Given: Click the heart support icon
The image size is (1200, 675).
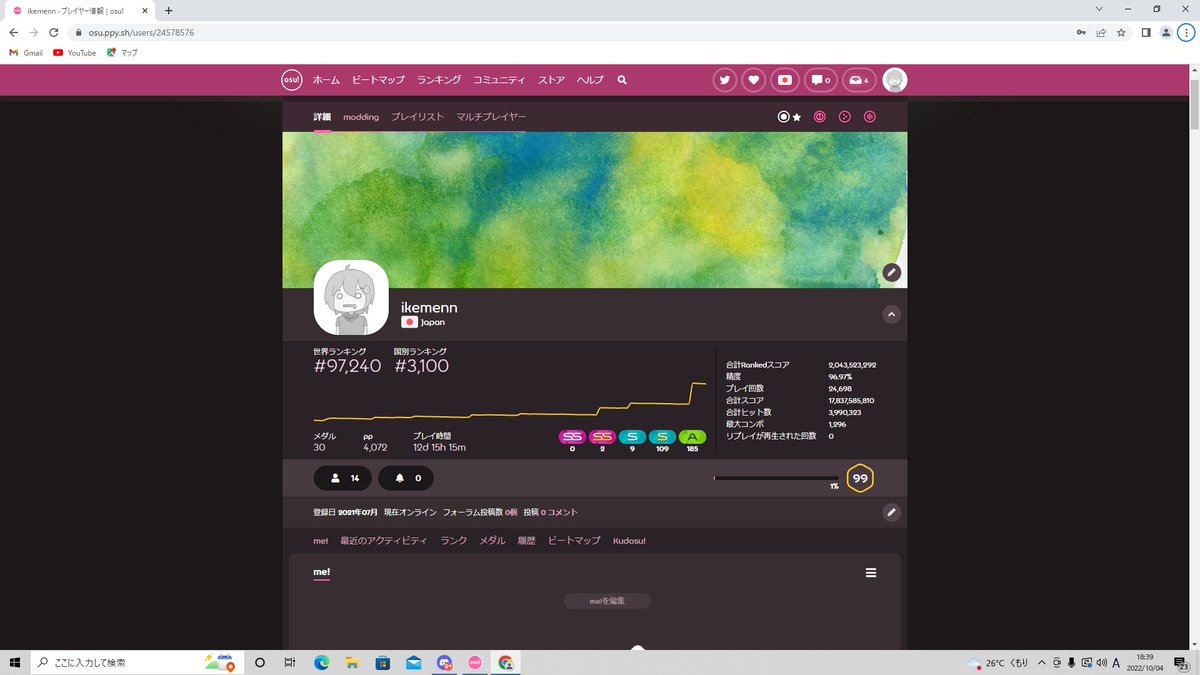Looking at the screenshot, I should (x=754, y=79).
